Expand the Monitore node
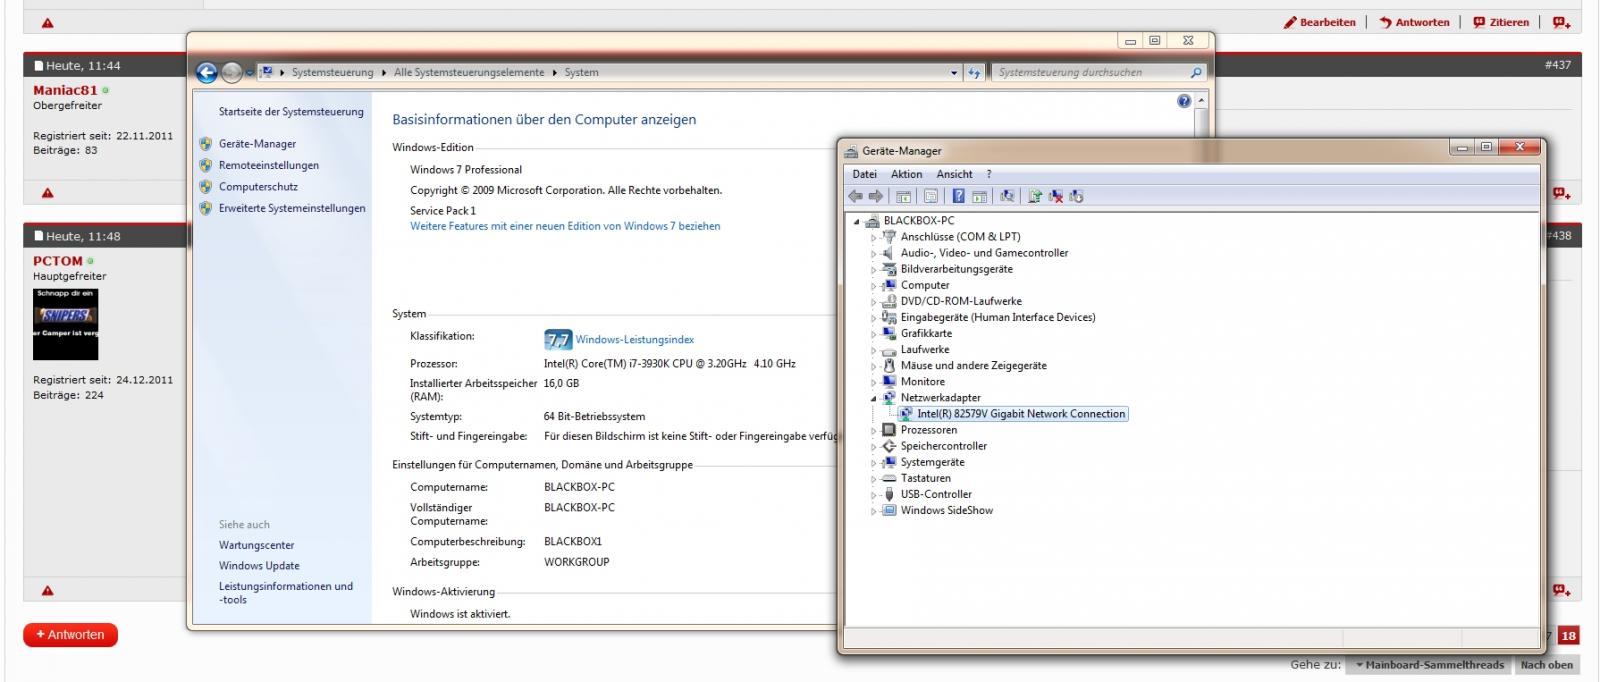The image size is (1600, 682). (x=873, y=382)
